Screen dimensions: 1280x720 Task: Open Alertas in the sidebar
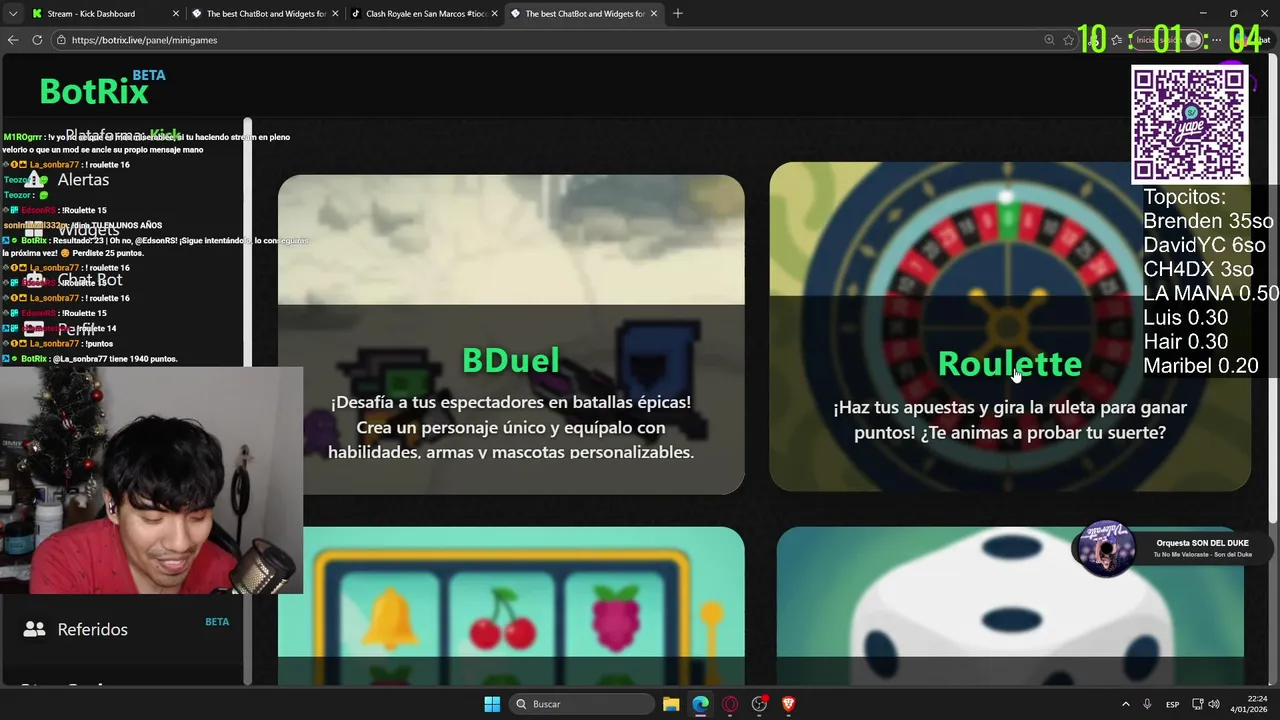coord(83,180)
